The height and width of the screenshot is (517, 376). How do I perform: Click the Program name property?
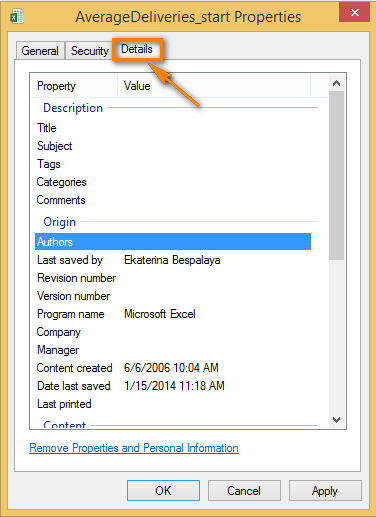pyautogui.click(x=71, y=314)
